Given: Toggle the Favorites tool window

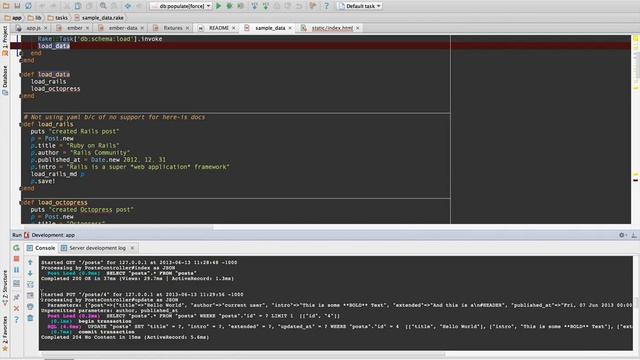Looking at the screenshot, I should pyautogui.click(x=5, y=333).
